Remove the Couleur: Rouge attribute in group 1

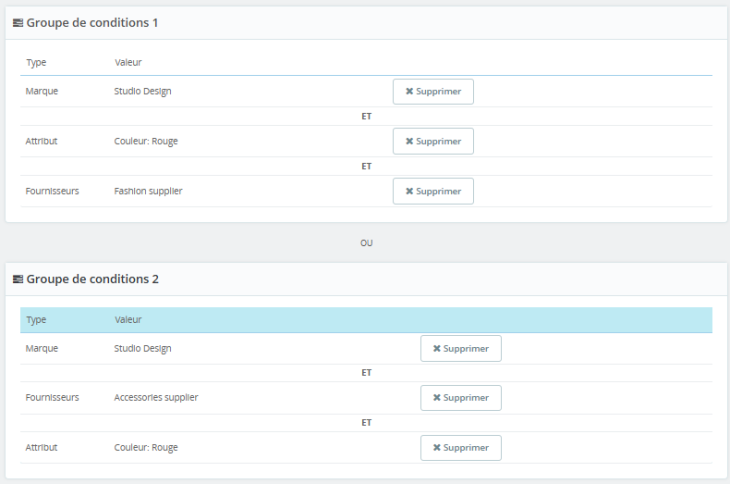[x=433, y=141]
